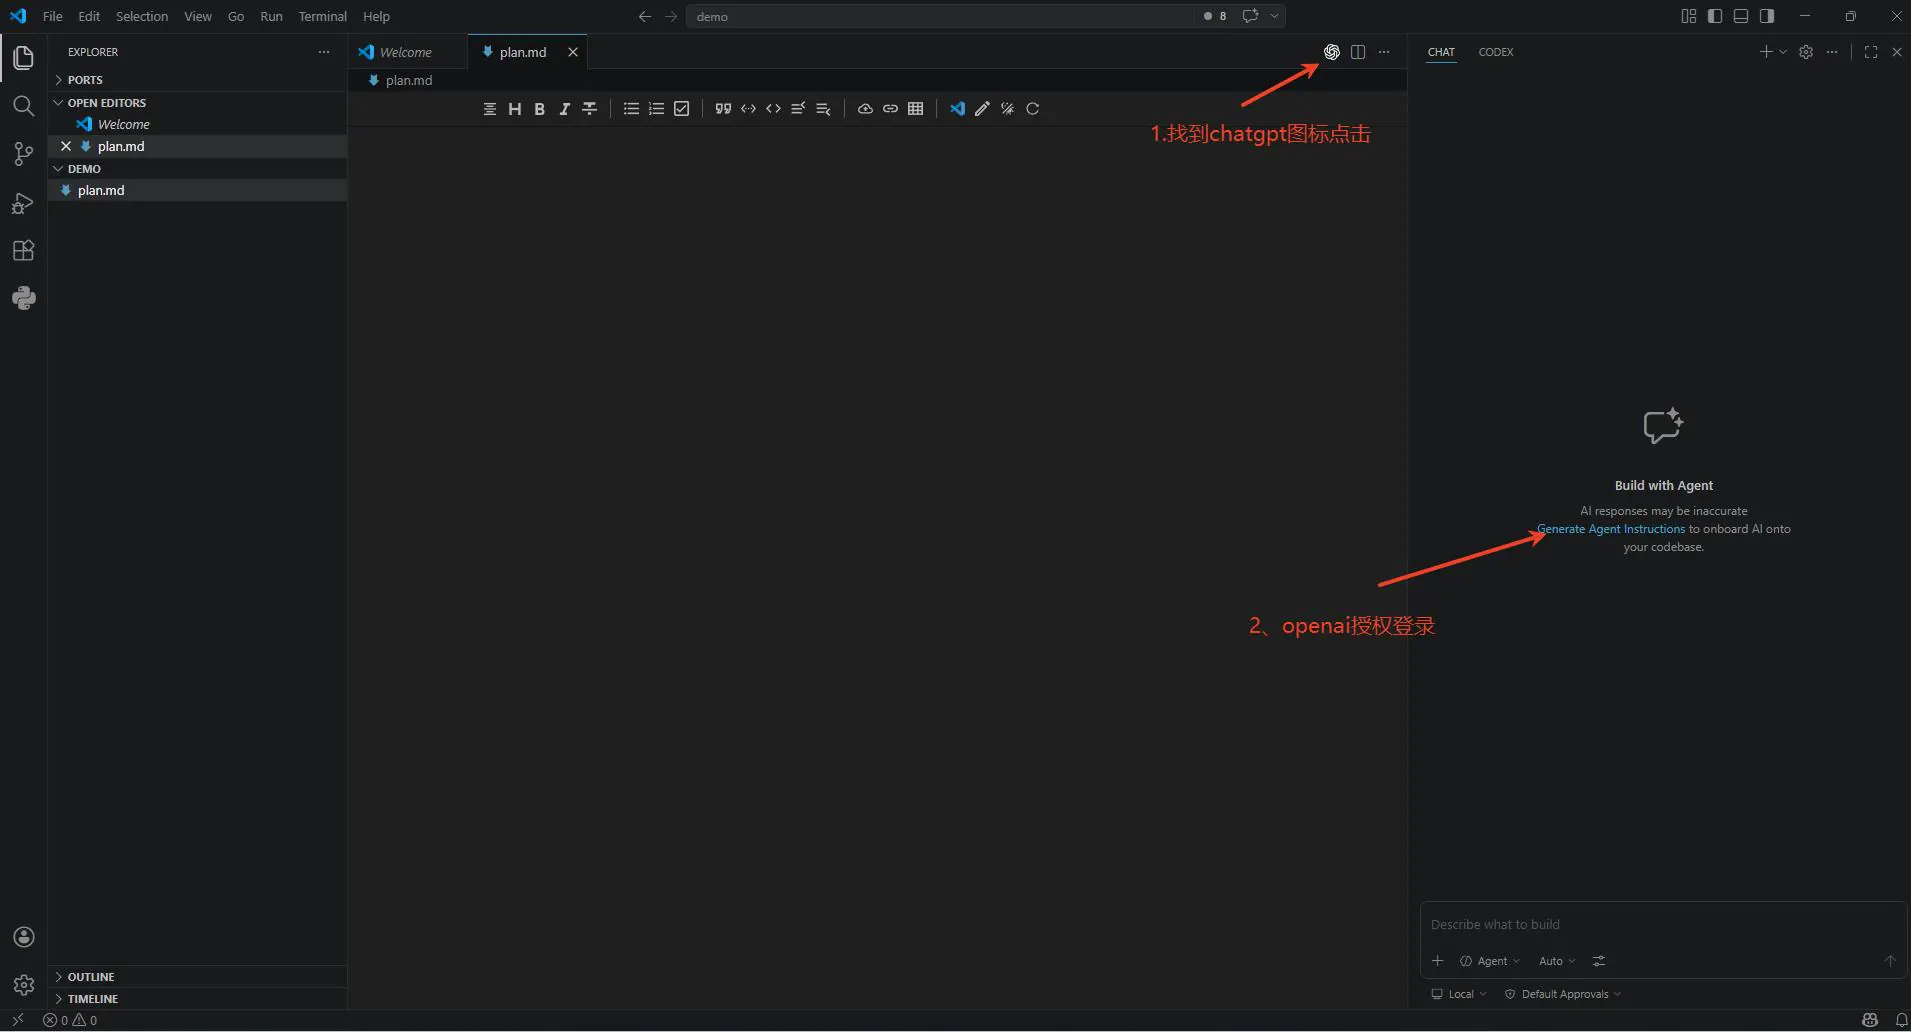Open the new chat dropdown arrow beside plus
1911x1032 pixels.
click(x=1783, y=52)
